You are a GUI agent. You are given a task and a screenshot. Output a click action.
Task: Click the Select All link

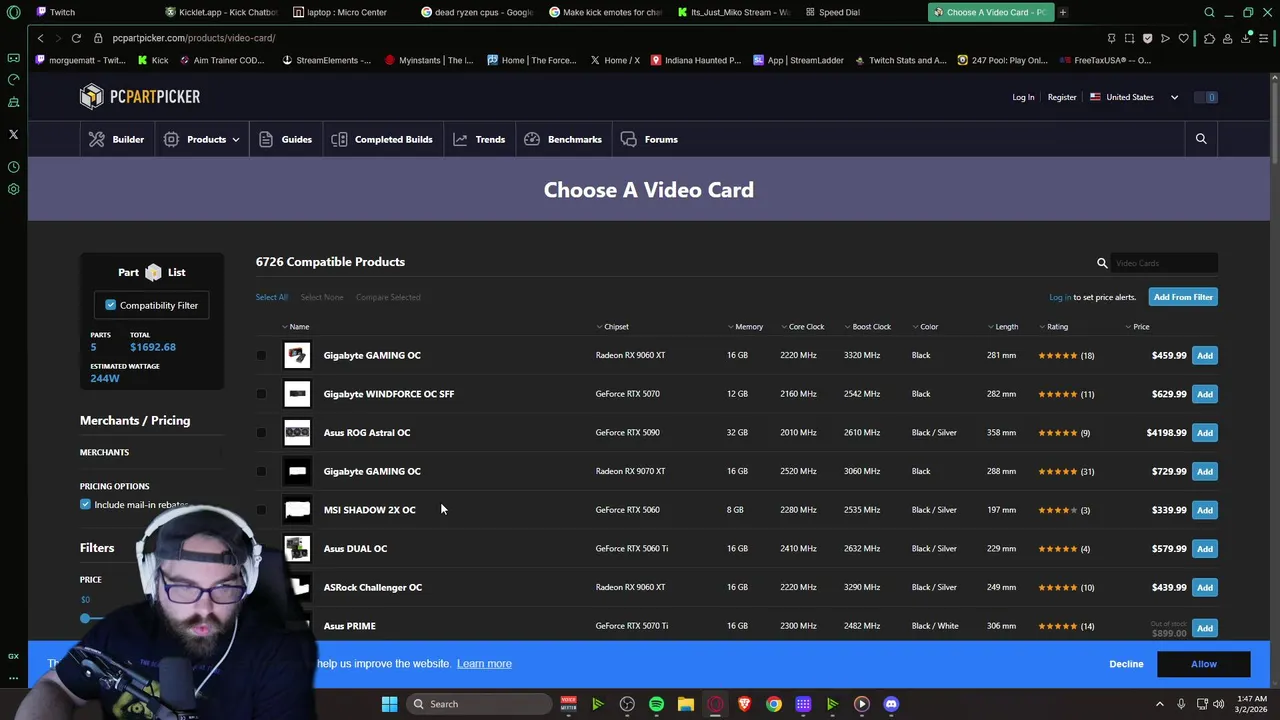pyautogui.click(x=271, y=297)
